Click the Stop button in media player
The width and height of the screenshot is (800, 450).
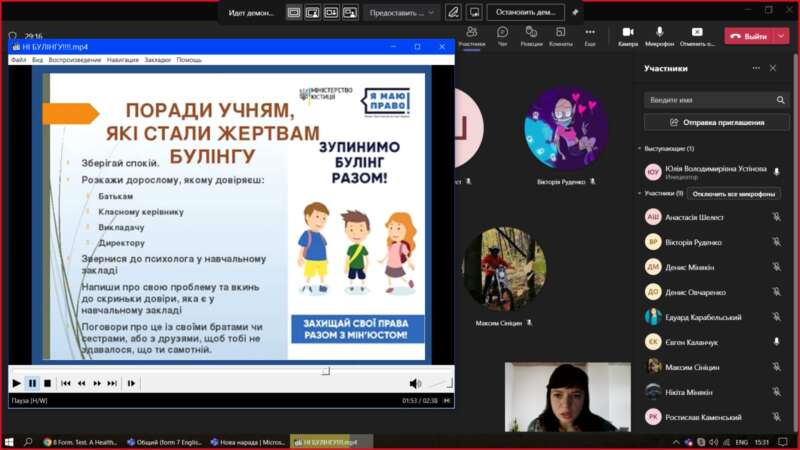point(47,383)
